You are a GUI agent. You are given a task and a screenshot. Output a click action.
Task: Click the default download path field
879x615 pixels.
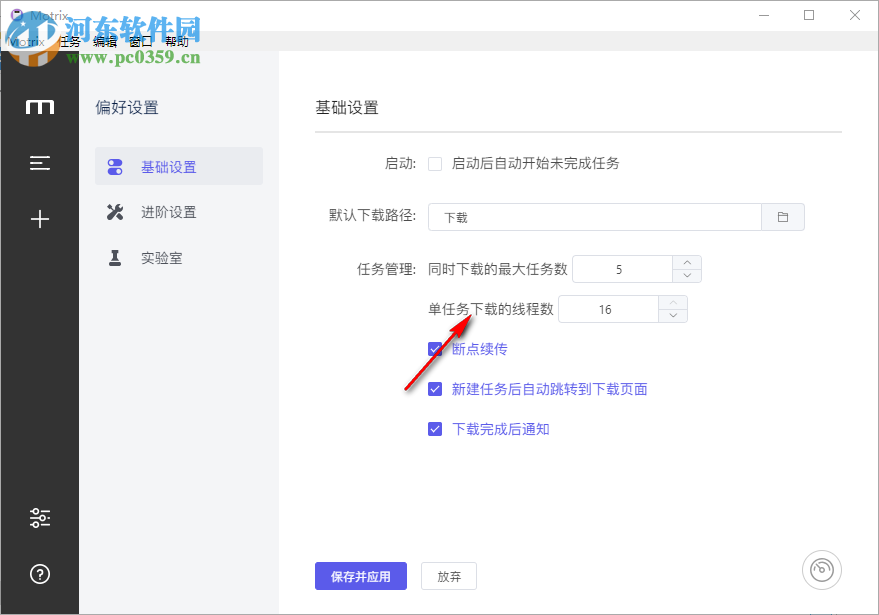(595, 217)
